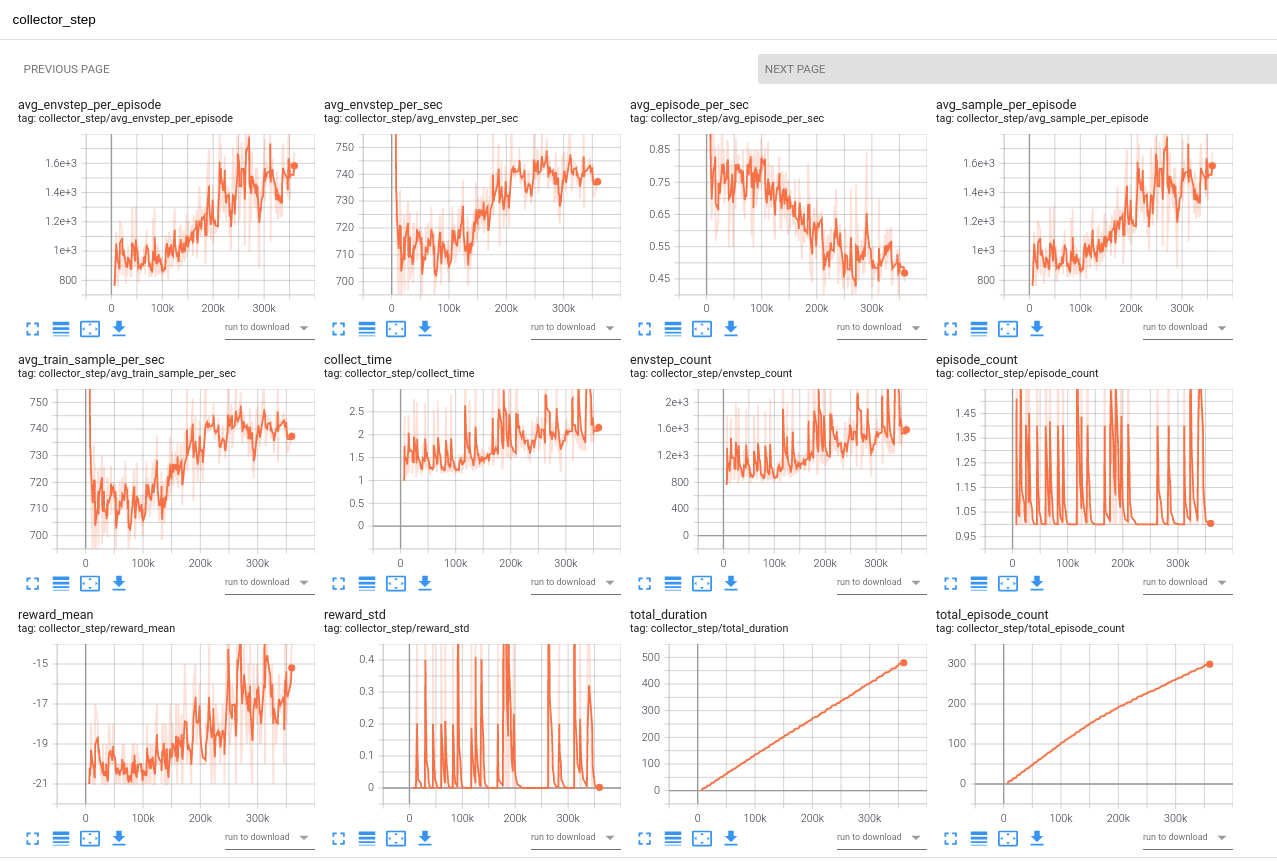
Task: Open run to download dropdown under reward_mean
Action: (270, 838)
